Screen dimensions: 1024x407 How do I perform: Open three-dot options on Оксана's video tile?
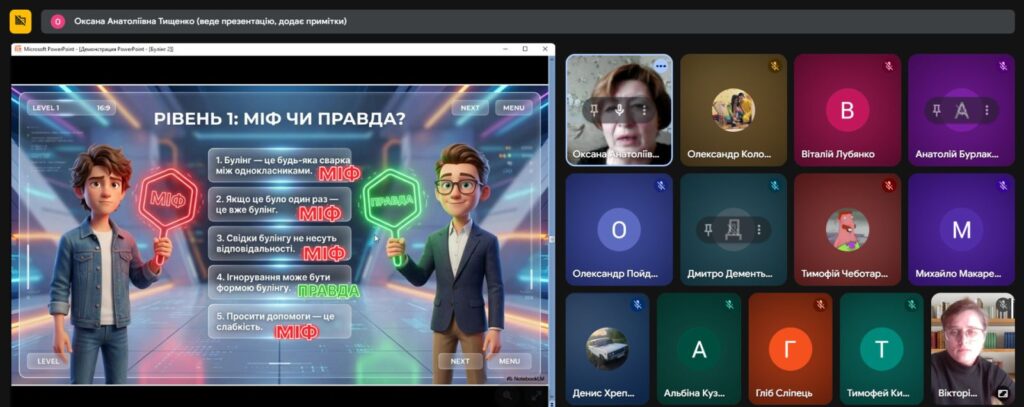(645, 110)
